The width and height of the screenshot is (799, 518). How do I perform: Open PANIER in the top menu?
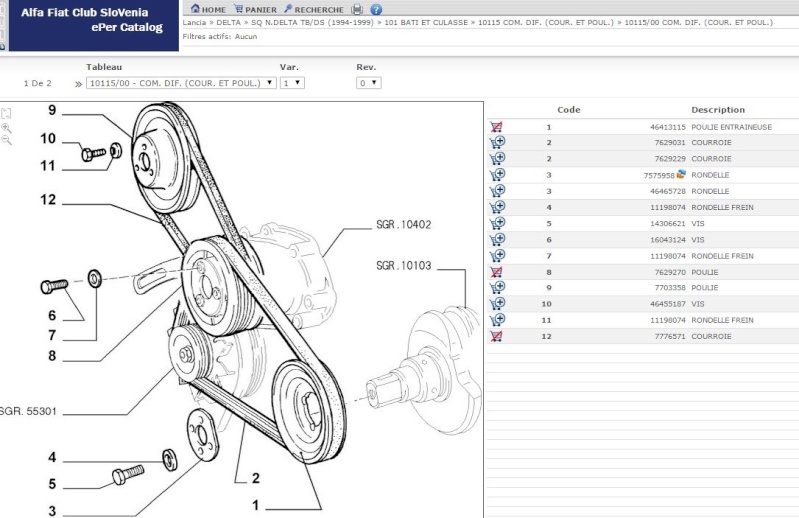tap(255, 9)
